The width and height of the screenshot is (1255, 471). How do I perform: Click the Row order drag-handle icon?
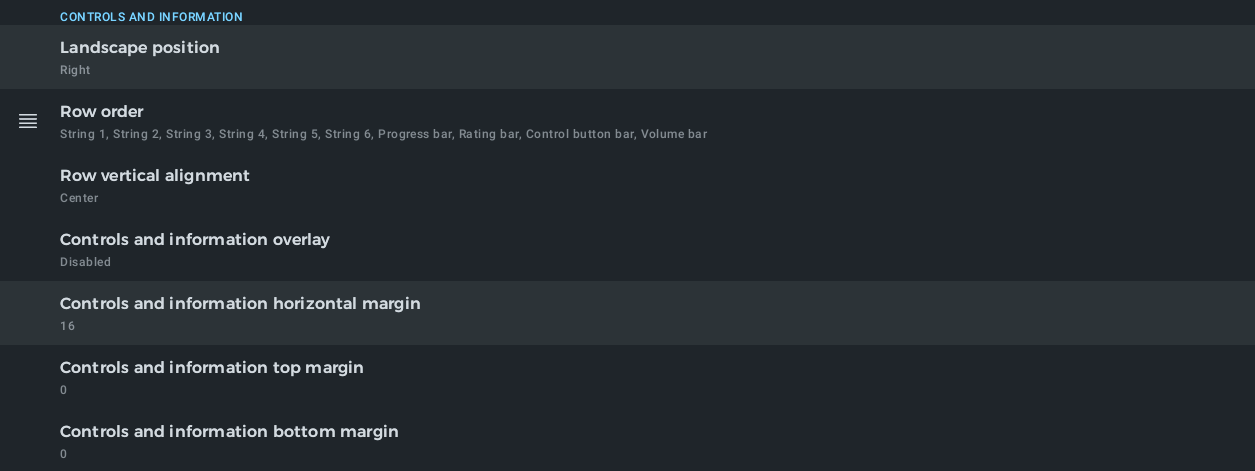pyautogui.click(x=28, y=121)
